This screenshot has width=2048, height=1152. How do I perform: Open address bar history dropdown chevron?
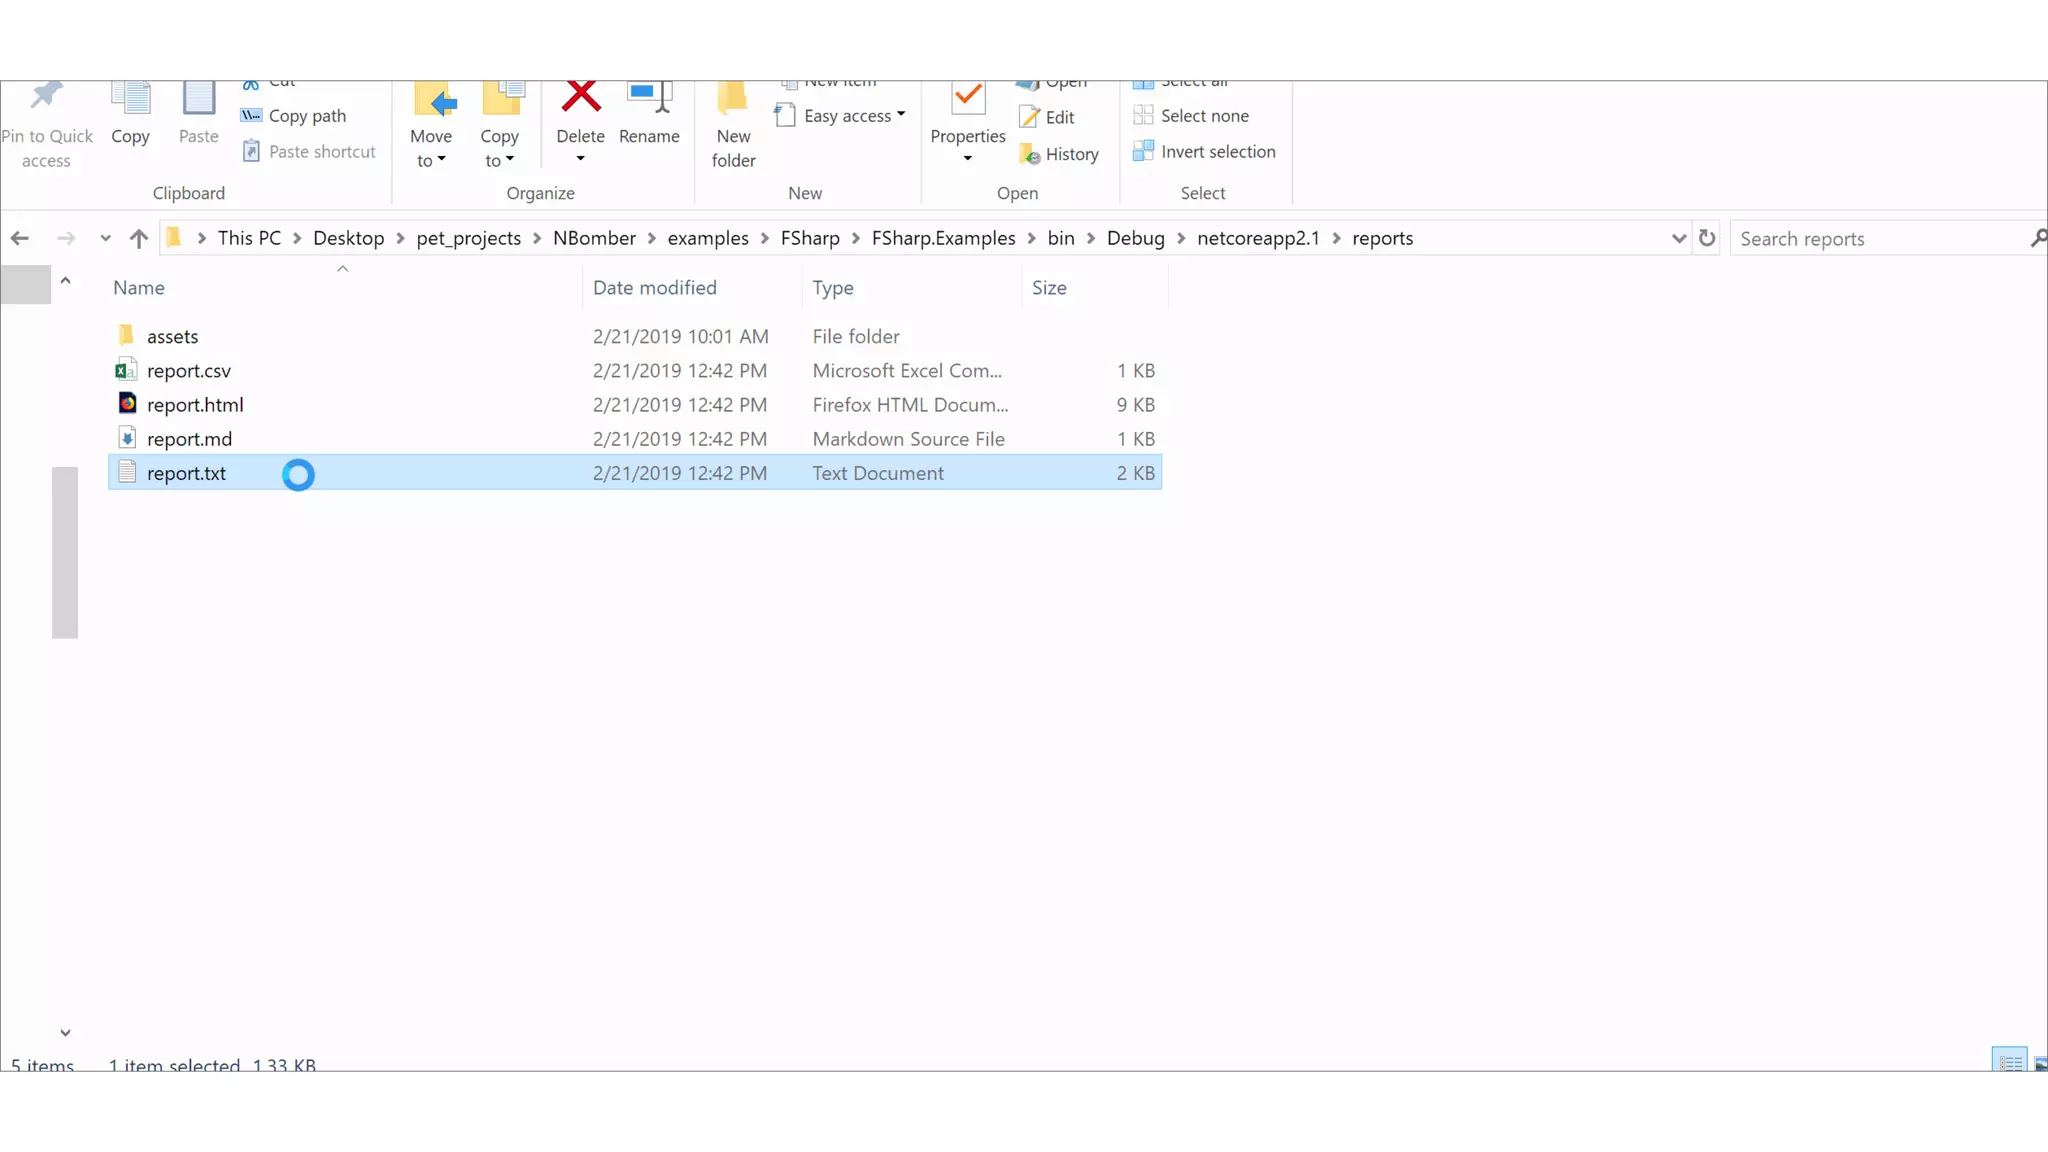pyautogui.click(x=1678, y=238)
